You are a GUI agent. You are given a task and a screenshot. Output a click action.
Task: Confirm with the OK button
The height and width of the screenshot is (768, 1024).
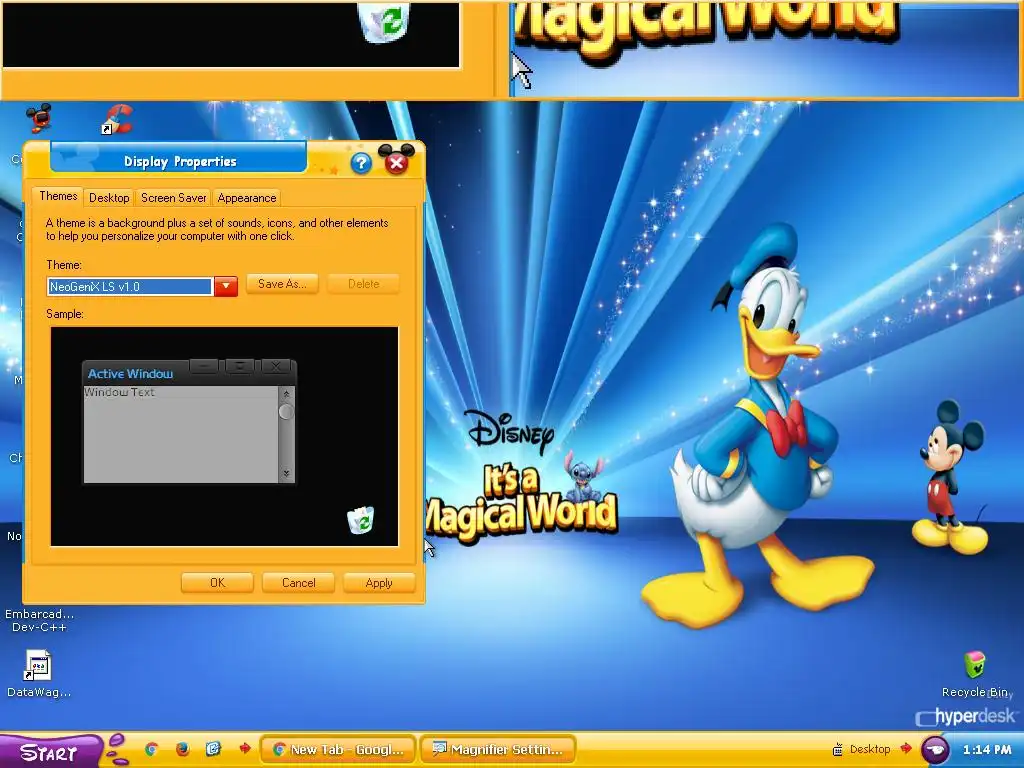(x=217, y=583)
